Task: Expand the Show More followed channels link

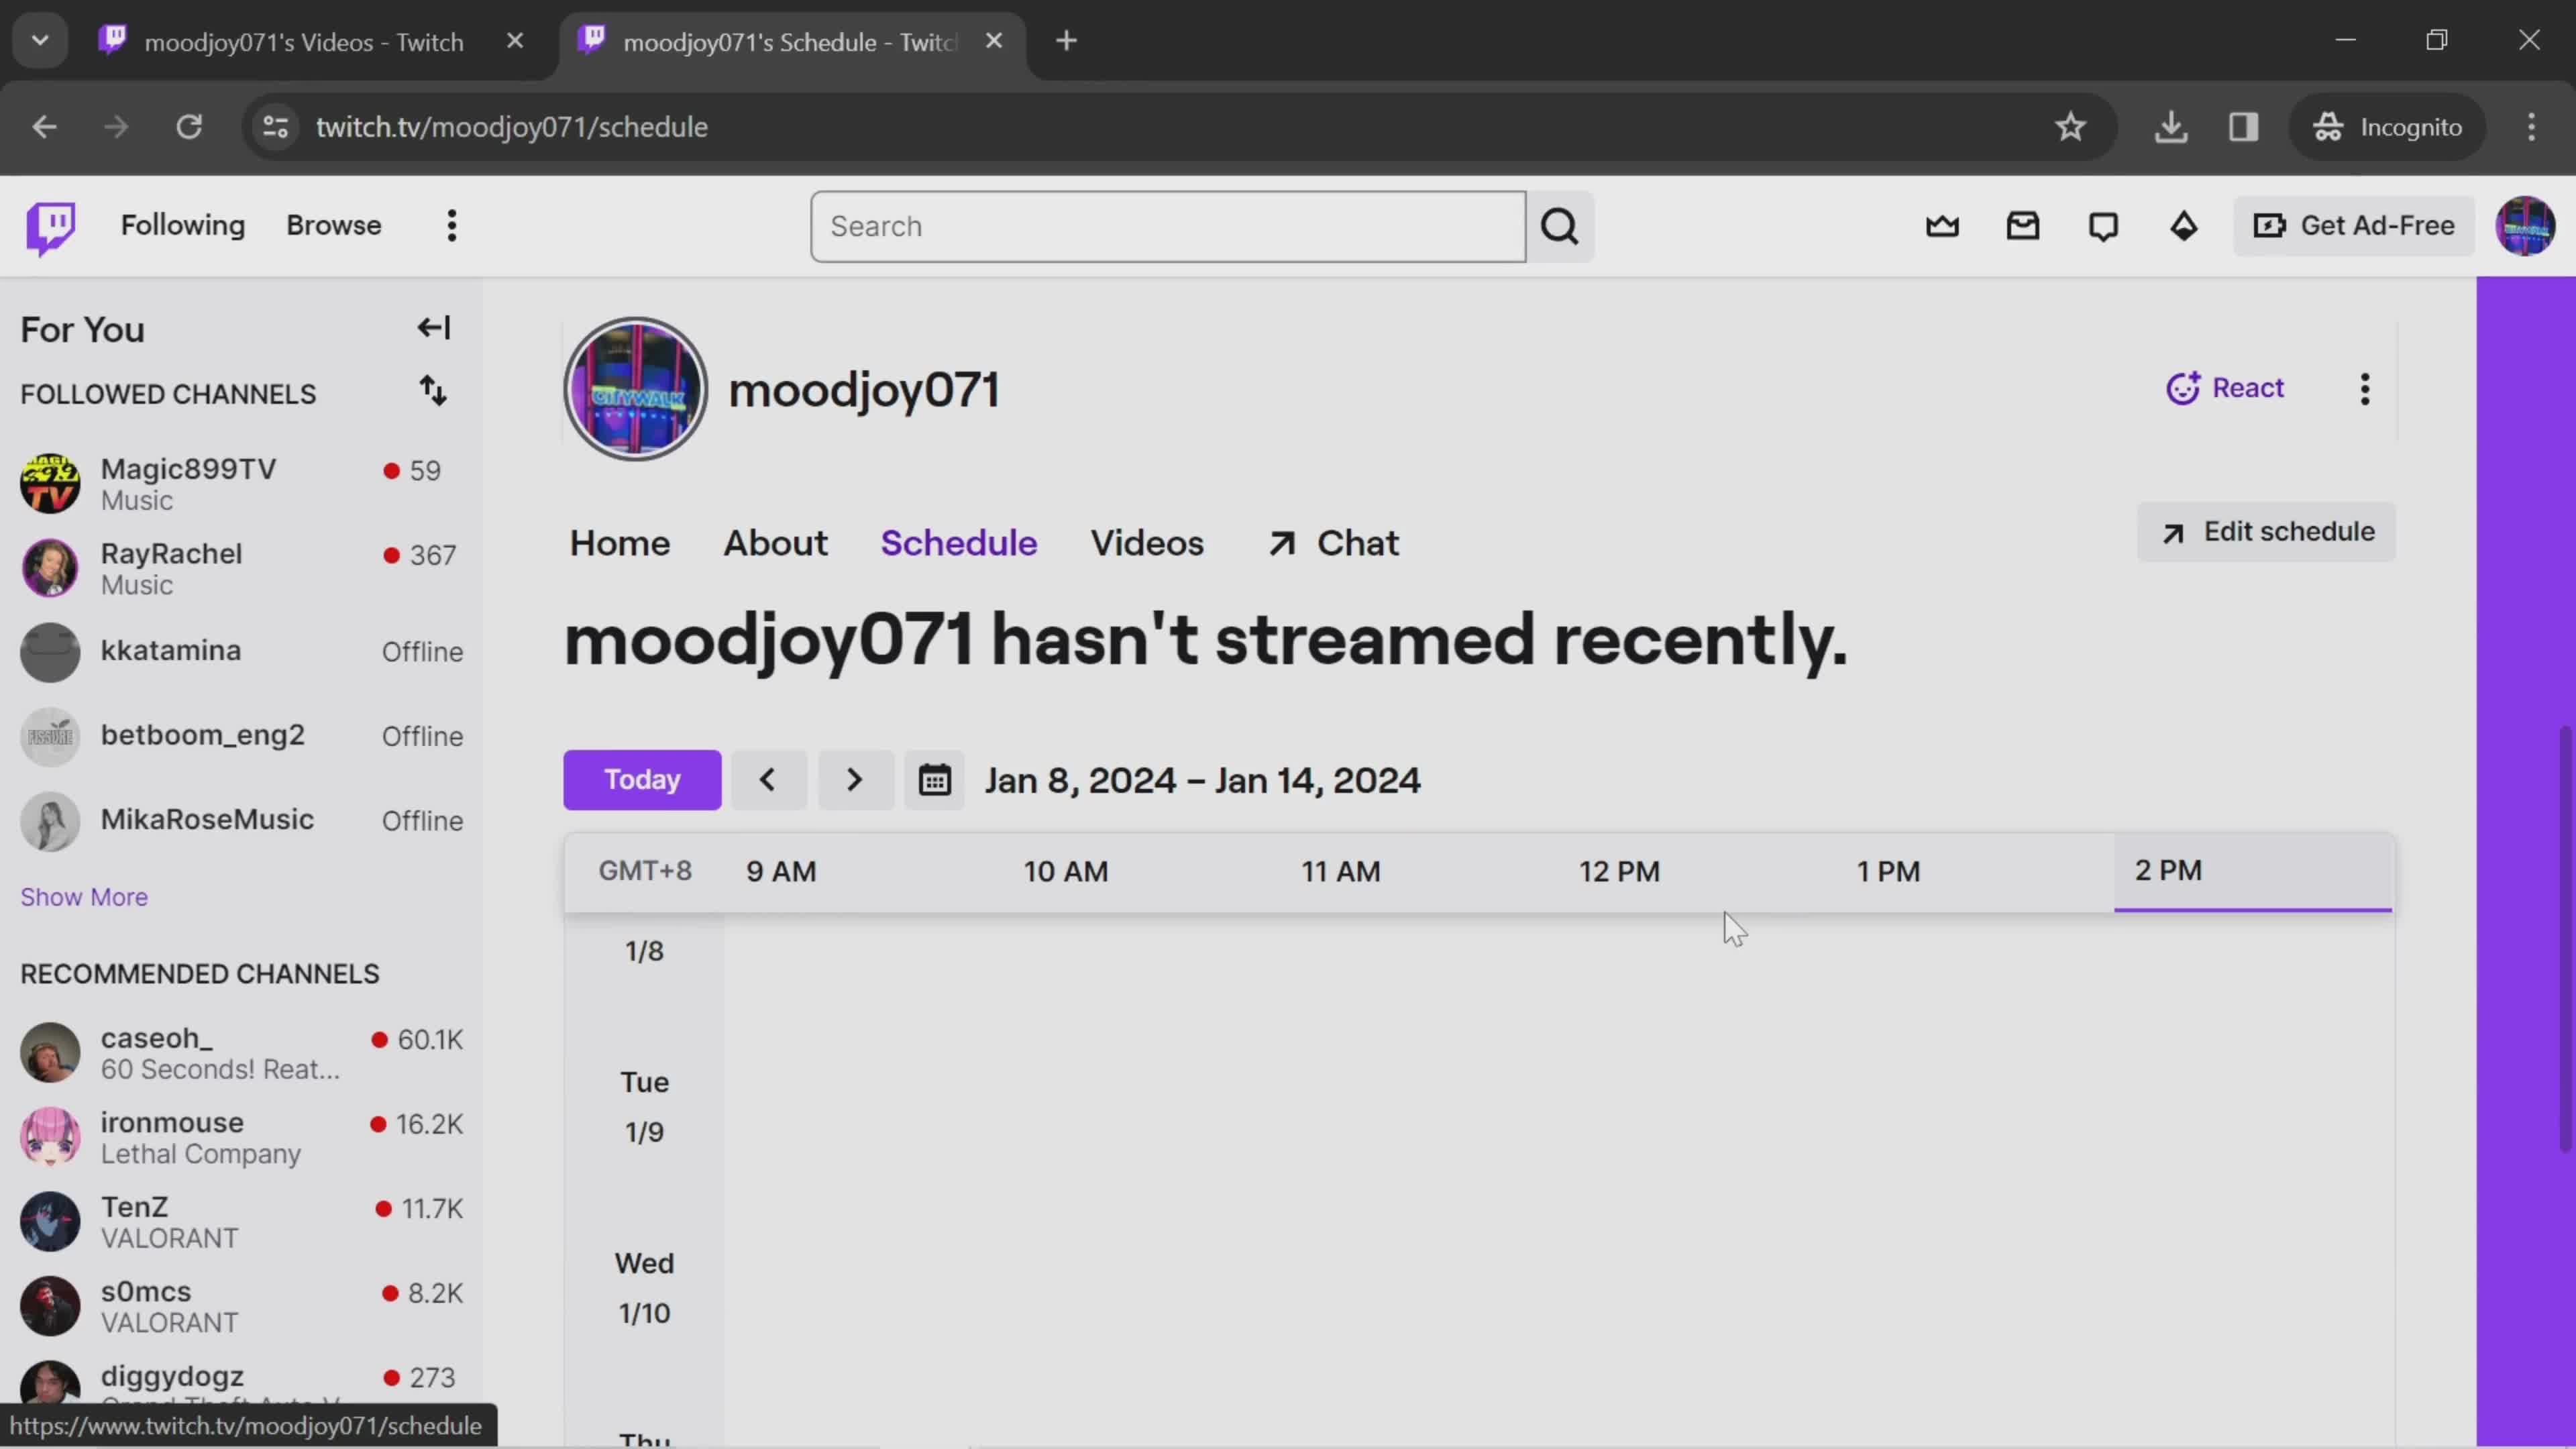Action: click(x=83, y=897)
